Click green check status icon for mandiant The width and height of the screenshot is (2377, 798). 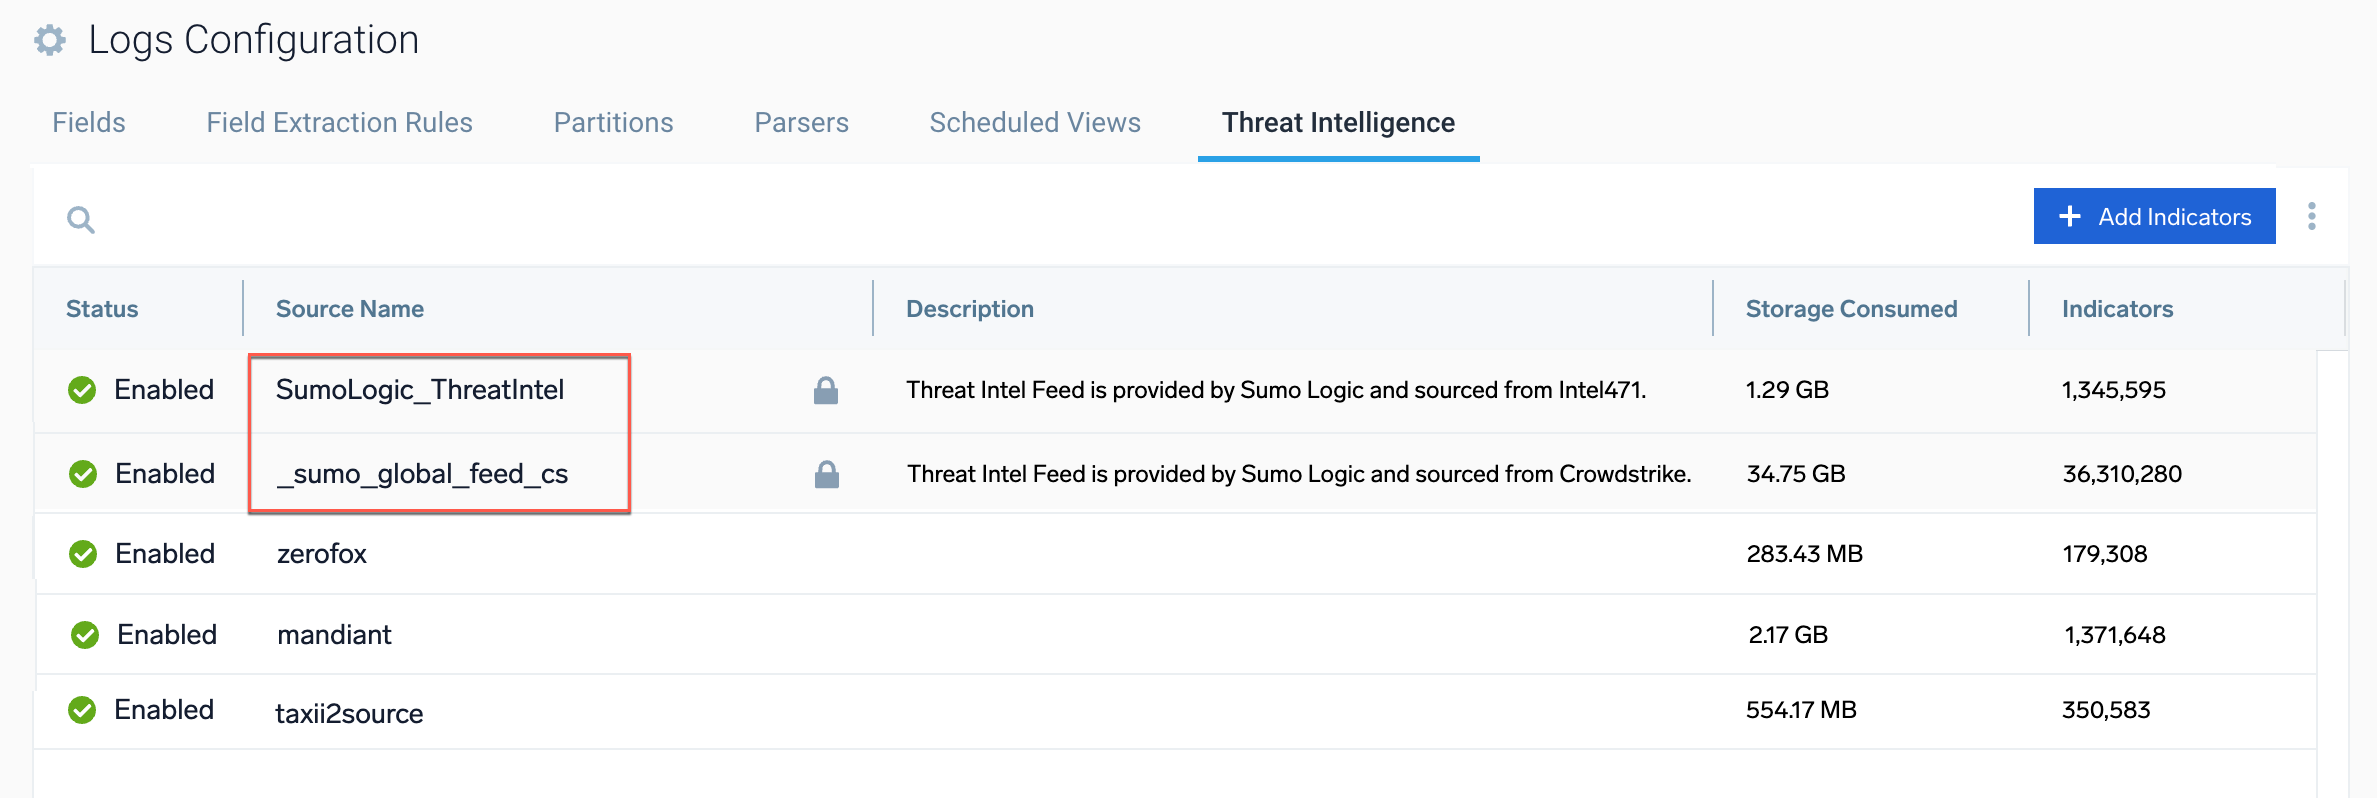click(85, 635)
